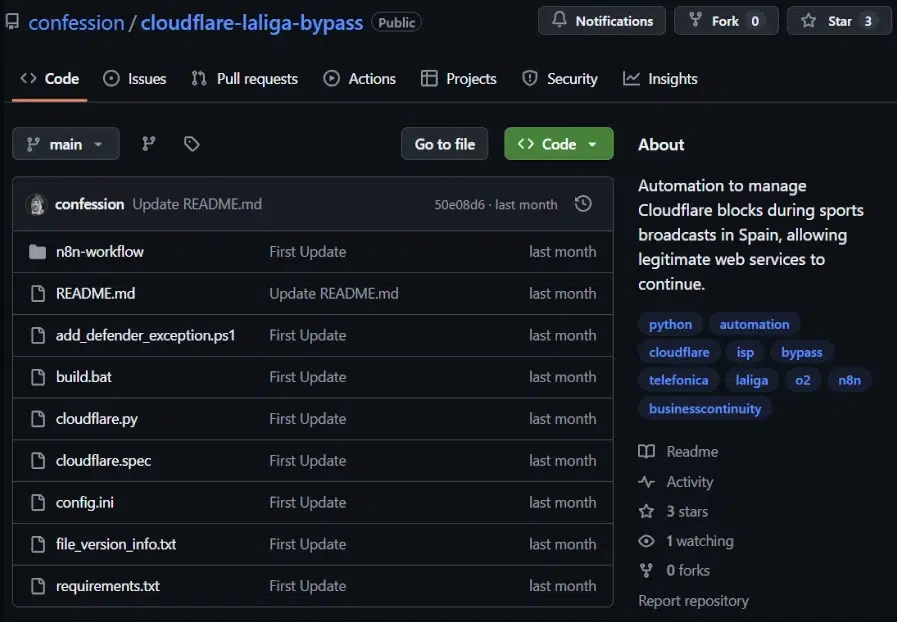Click the n8n-workflow folder icon

pos(38,252)
